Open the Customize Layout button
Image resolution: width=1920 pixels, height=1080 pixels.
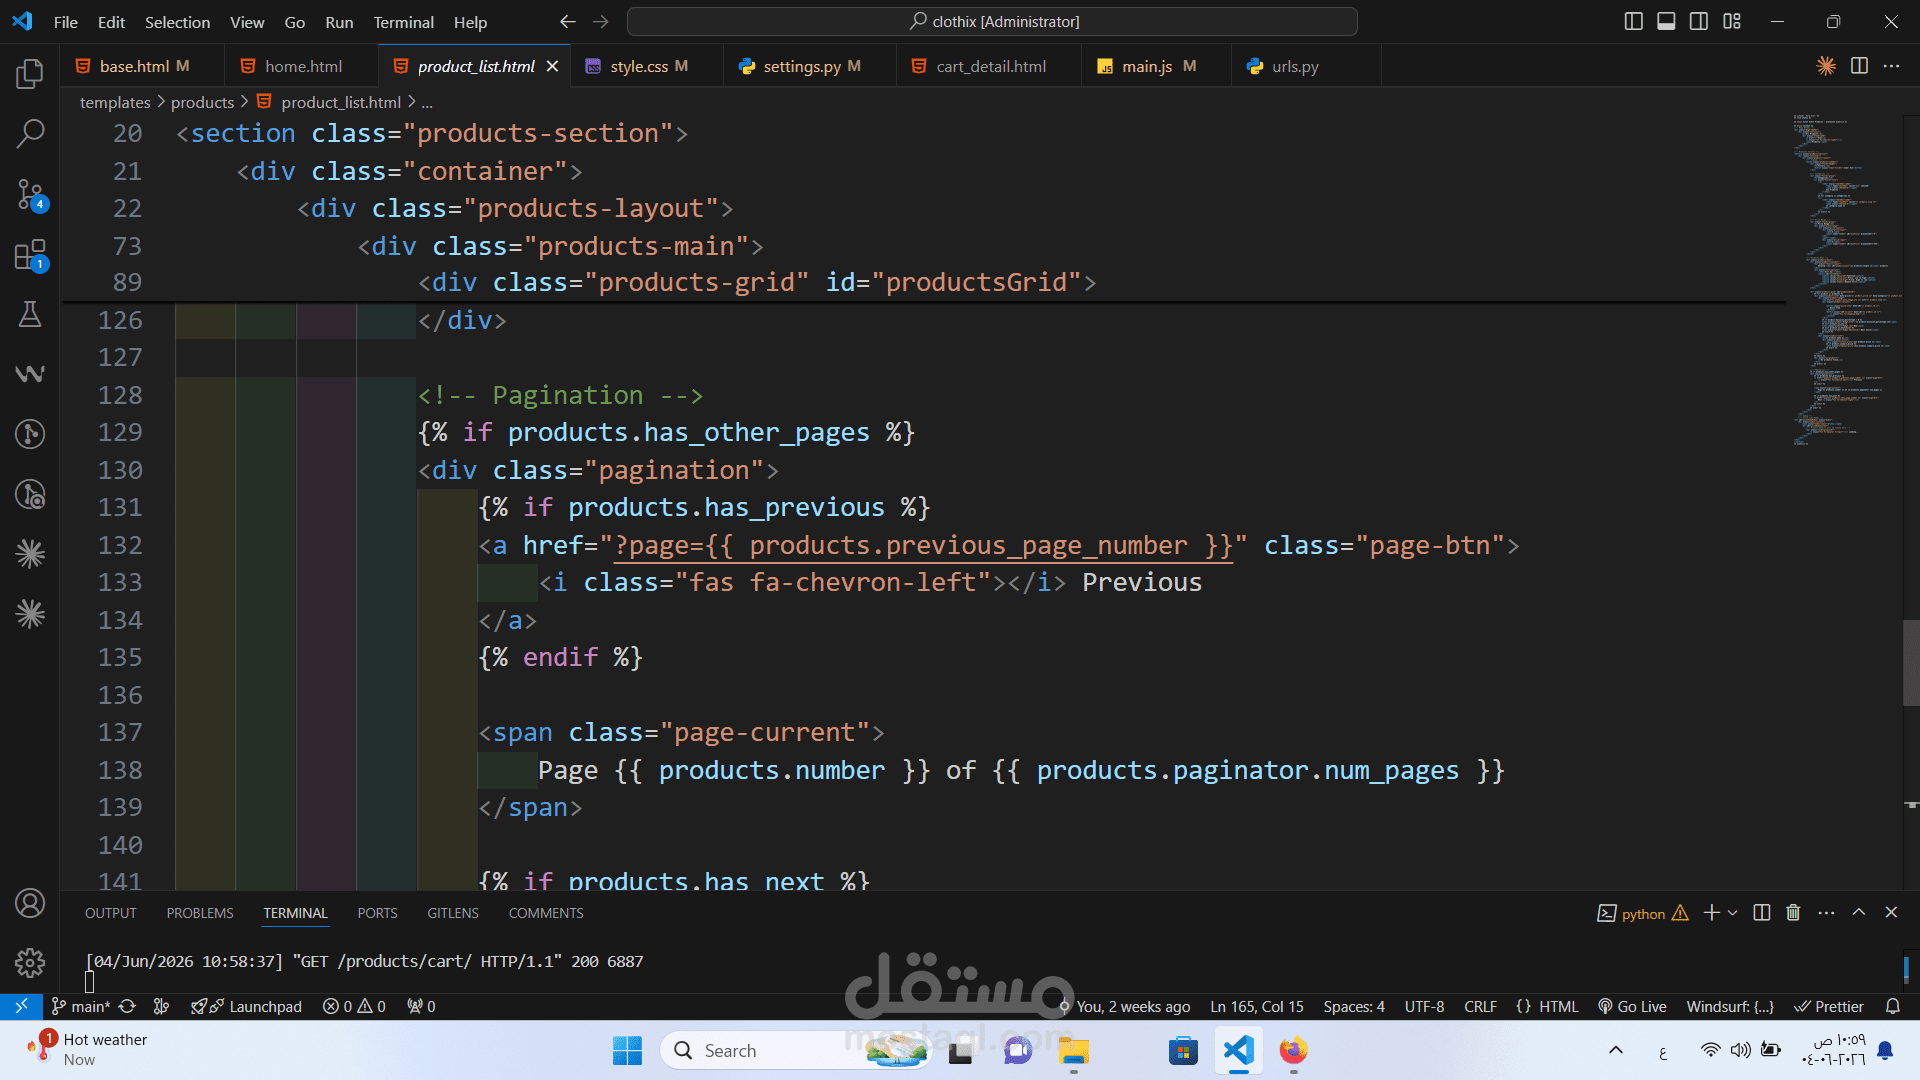coord(1732,21)
